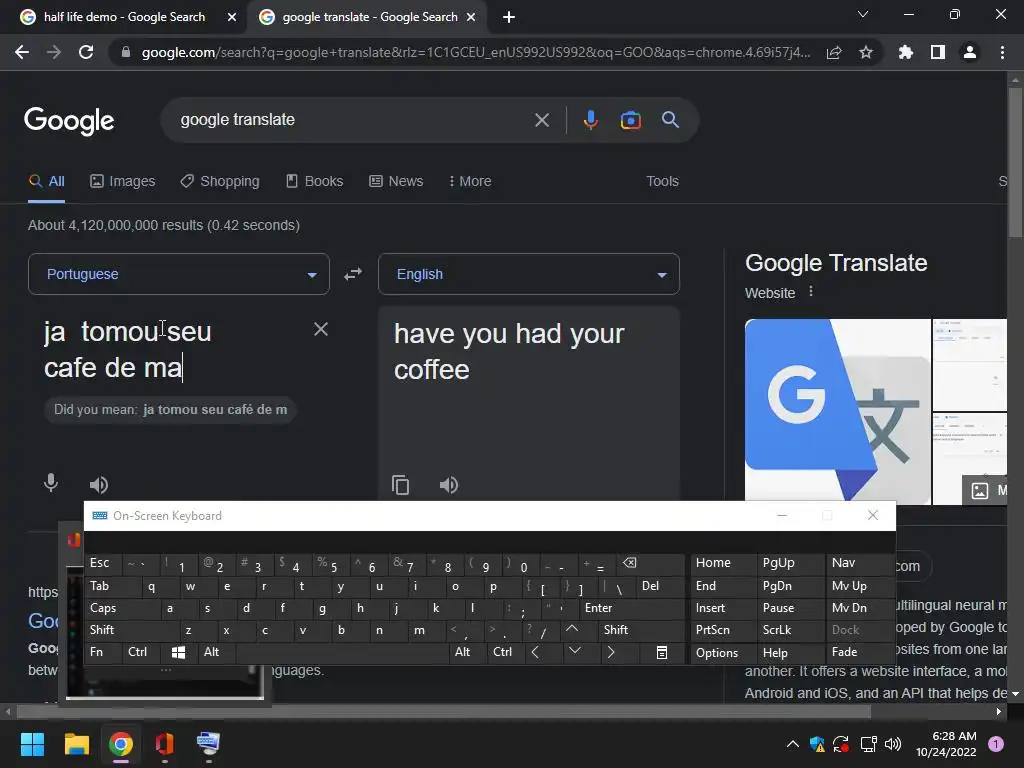Click the Portuguese source text area
This screenshot has height=768, width=1024.
[x=171, y=349]
